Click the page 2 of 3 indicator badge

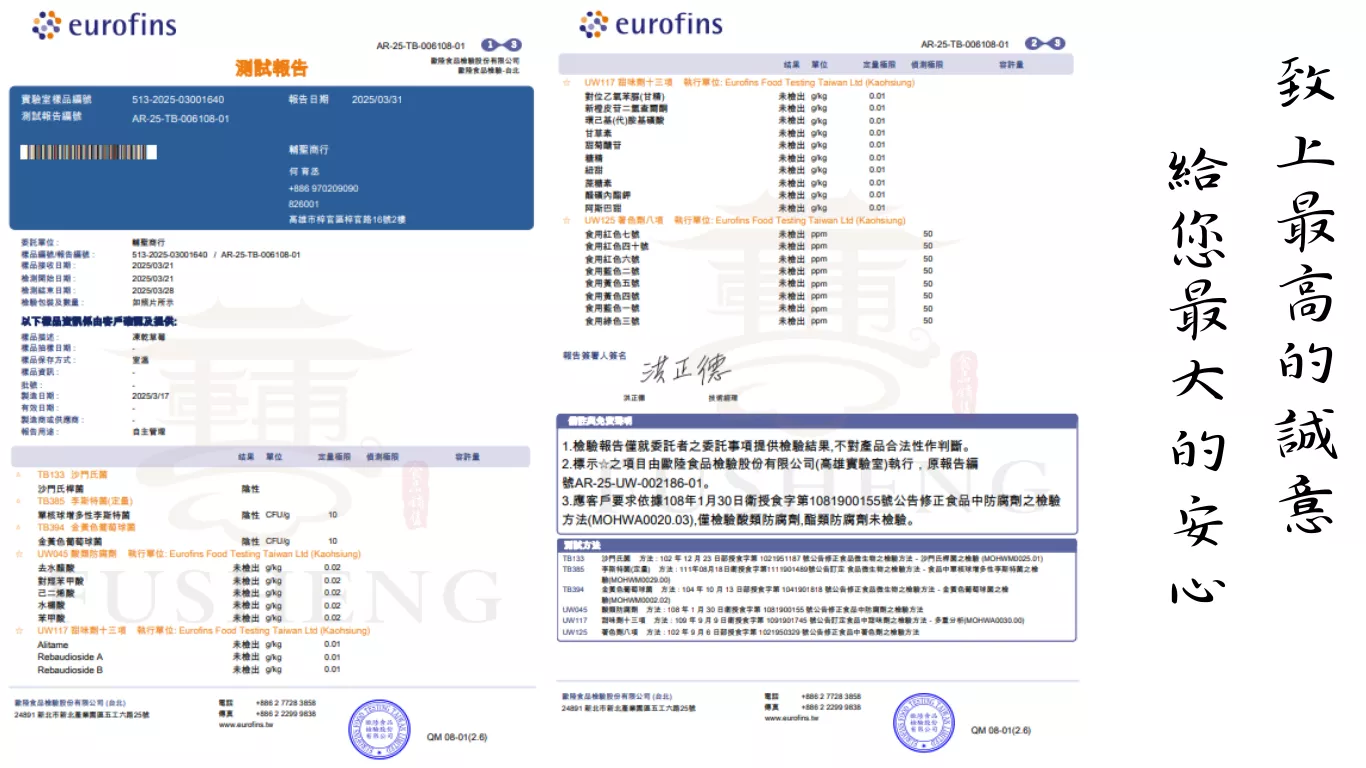(1045, 44)
